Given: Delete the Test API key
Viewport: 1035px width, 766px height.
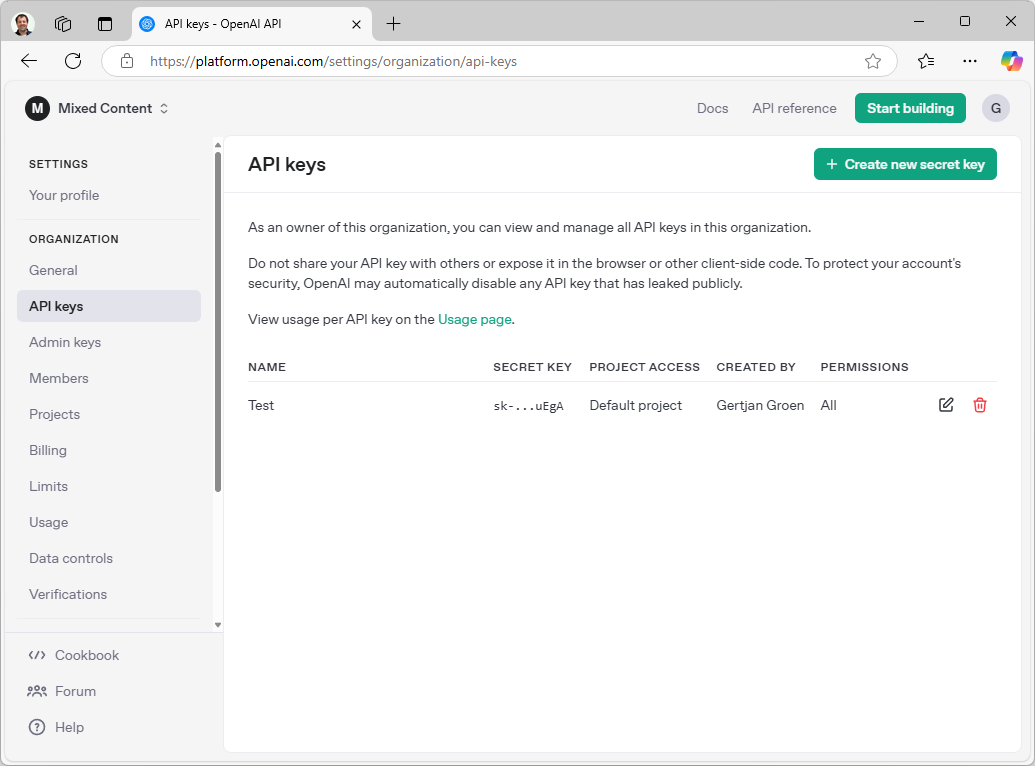Looking at the screenshot, I should [x=980, y=405].
